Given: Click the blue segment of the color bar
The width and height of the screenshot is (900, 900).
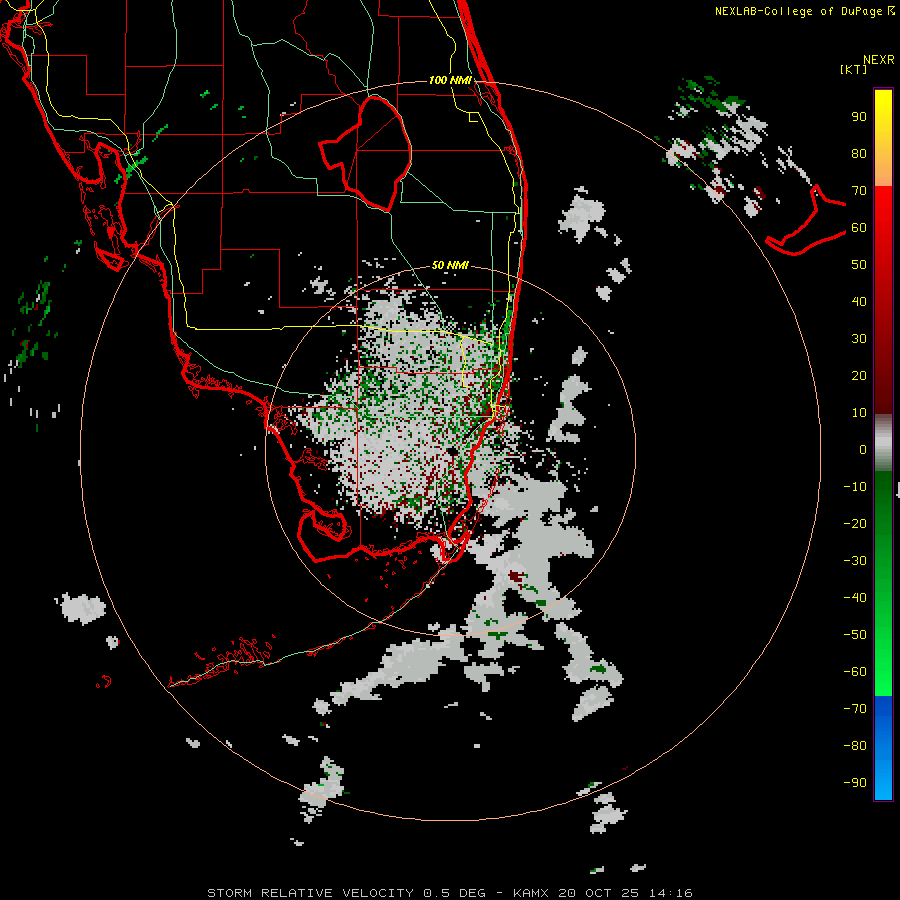Looking at the screenshot, I should click(x=883, y=748).
